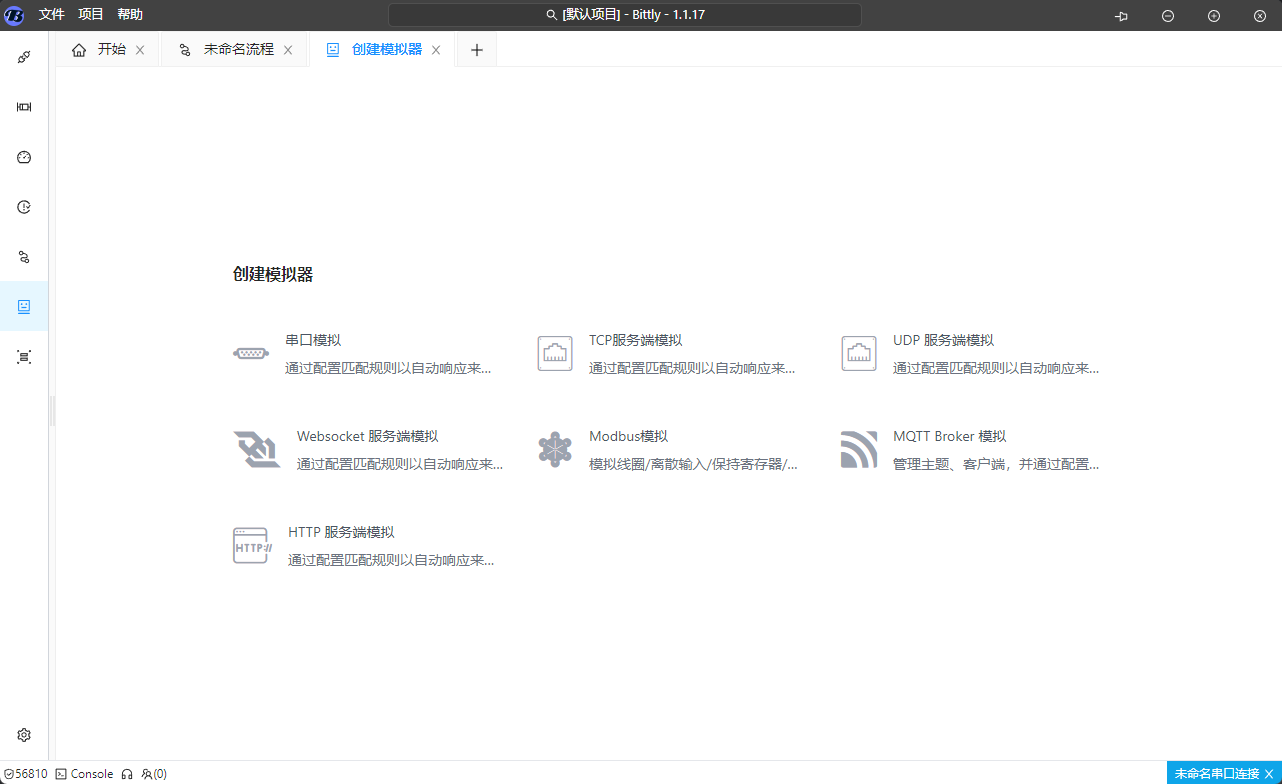Click the headset support icon in status bar

(x=127, y=774)
